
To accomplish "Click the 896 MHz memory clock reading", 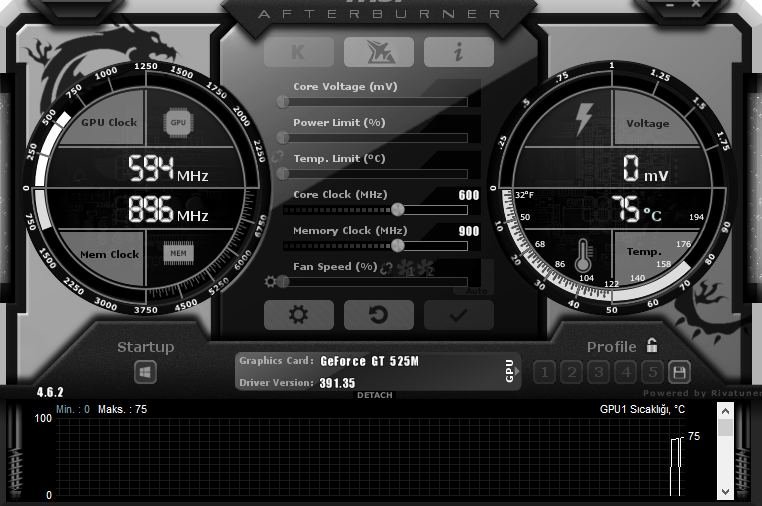I will tap(168, 209).
